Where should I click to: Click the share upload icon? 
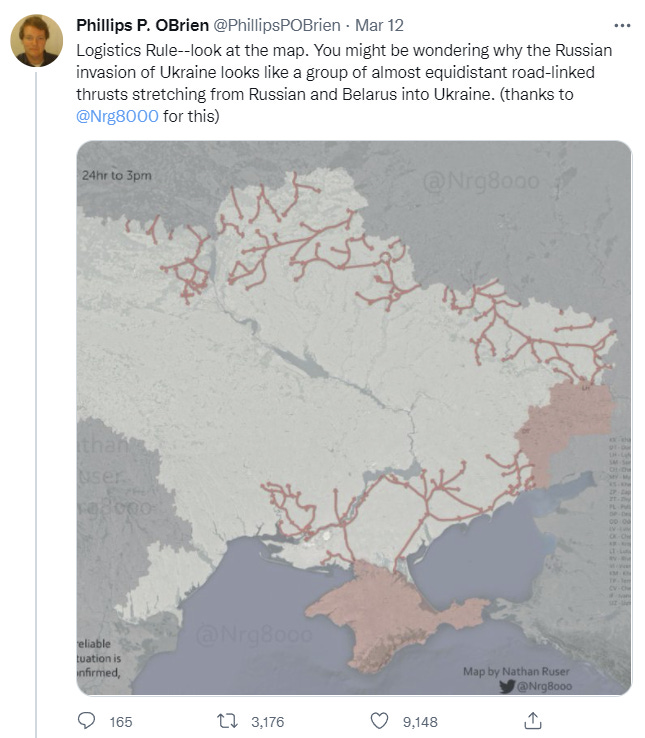[x=533, y=720]
